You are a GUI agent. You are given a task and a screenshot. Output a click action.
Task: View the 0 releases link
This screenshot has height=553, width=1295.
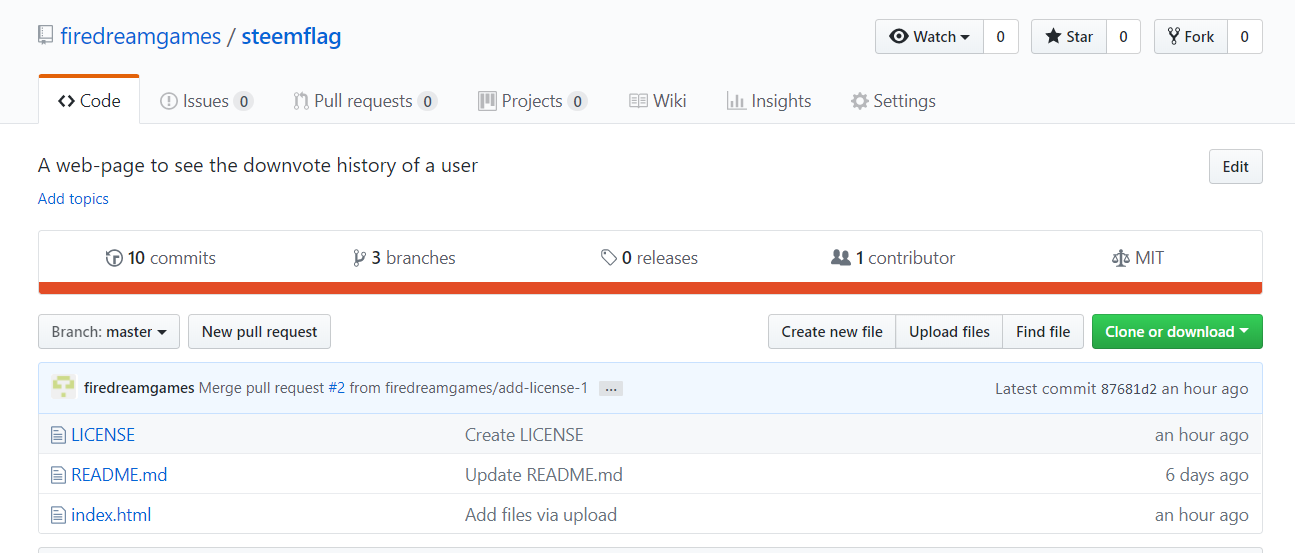coord(649,258)
